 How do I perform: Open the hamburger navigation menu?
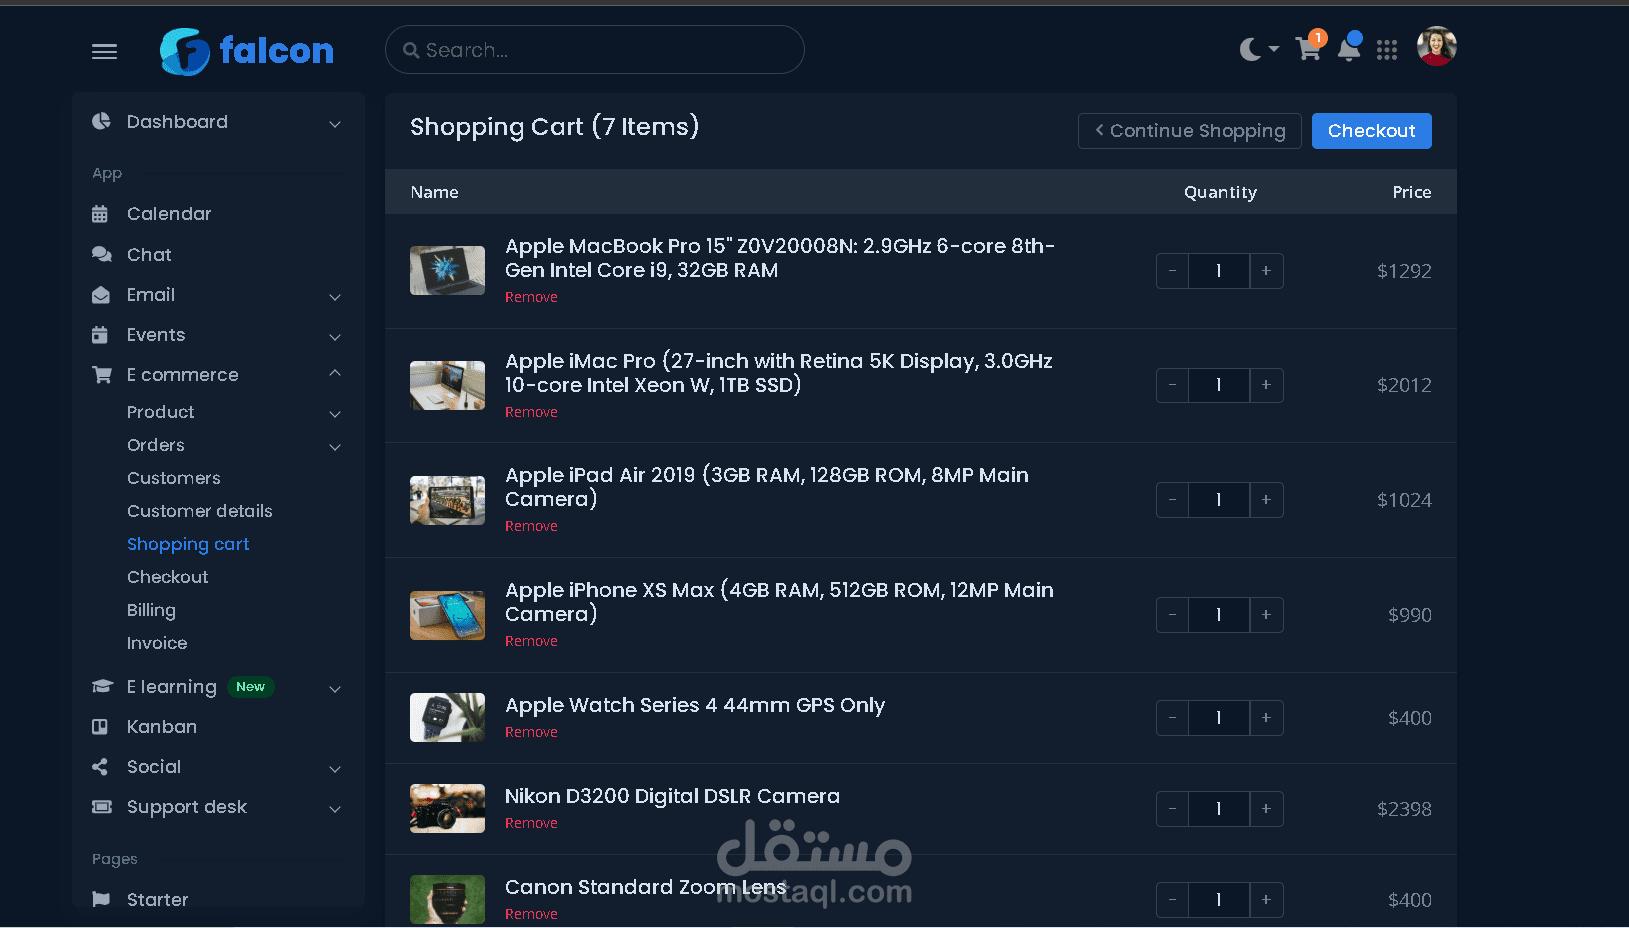click(104, 51)
